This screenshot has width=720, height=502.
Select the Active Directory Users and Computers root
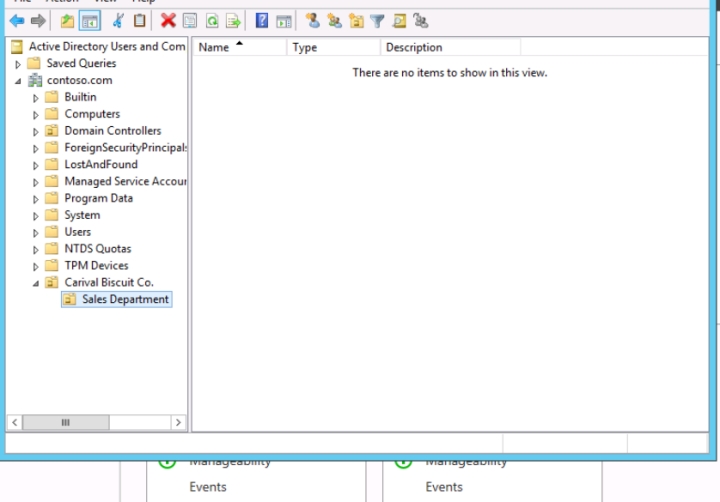[107, 46]
